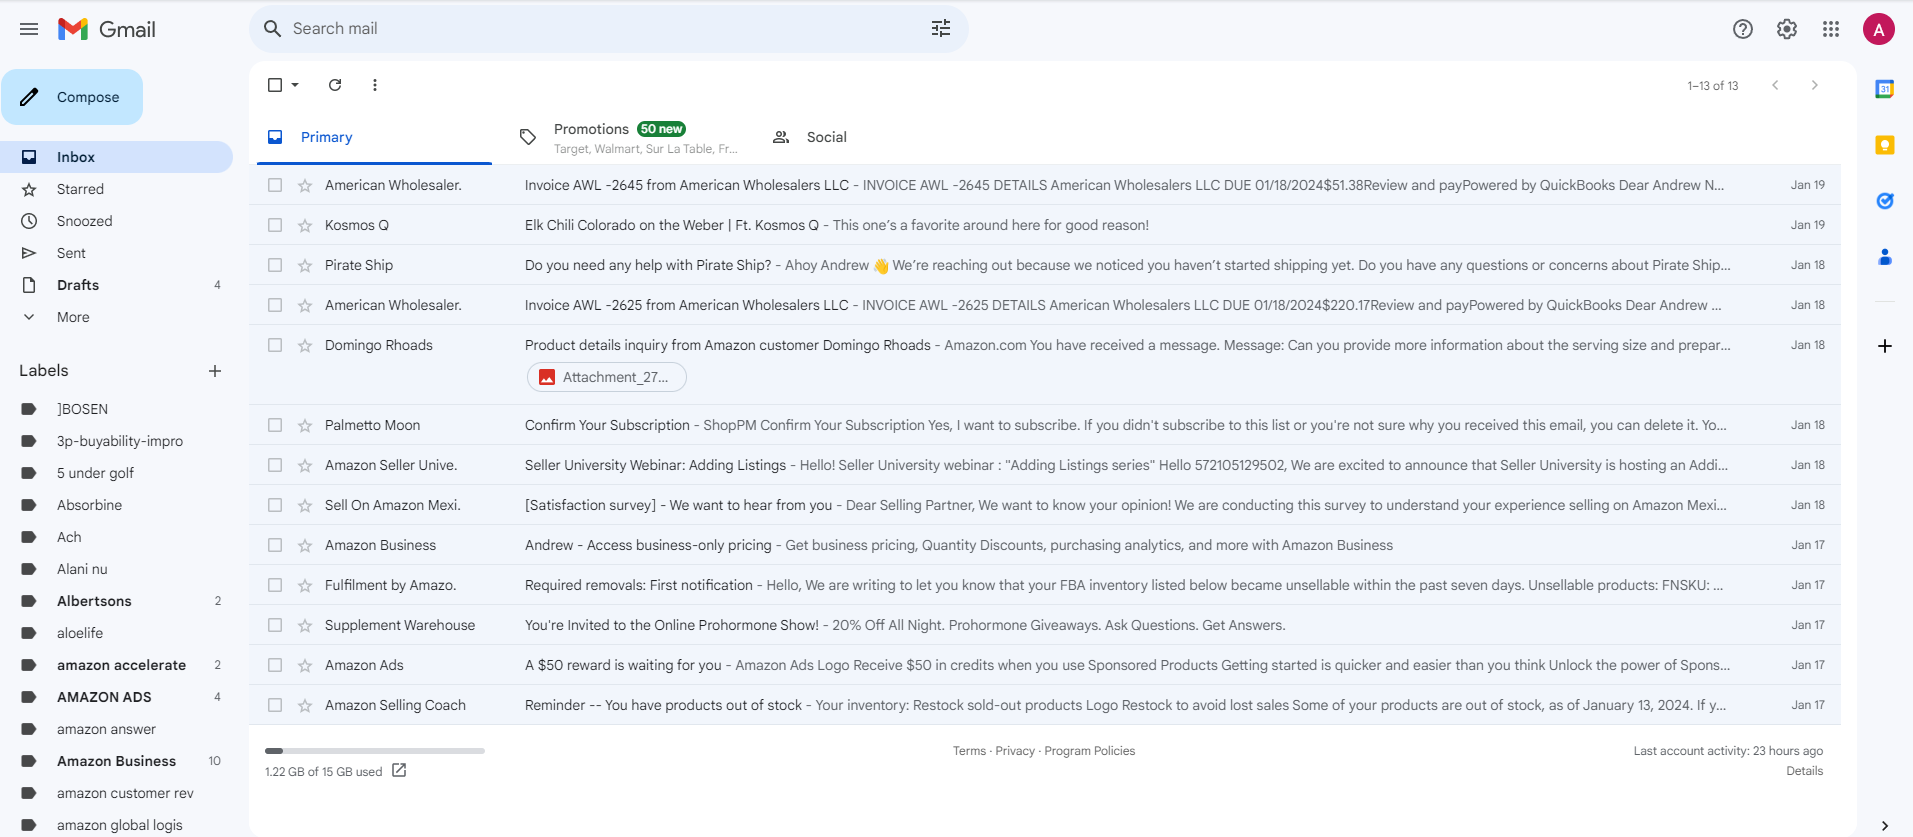Open select dropdown arrow next to select-all
The height and width of the screenshot is (837, 1913).
click(x=295, y=85)
